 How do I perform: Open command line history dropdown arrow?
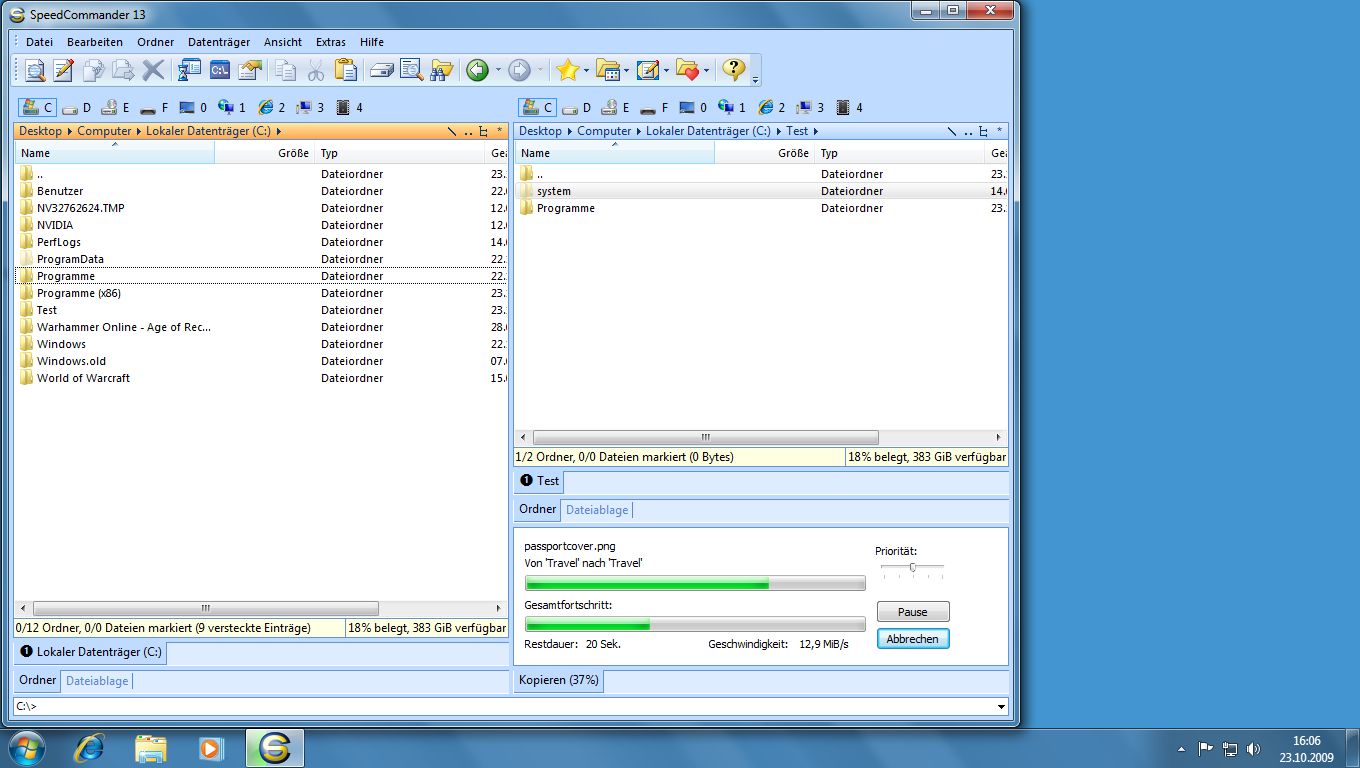(x=1001, y=707)
